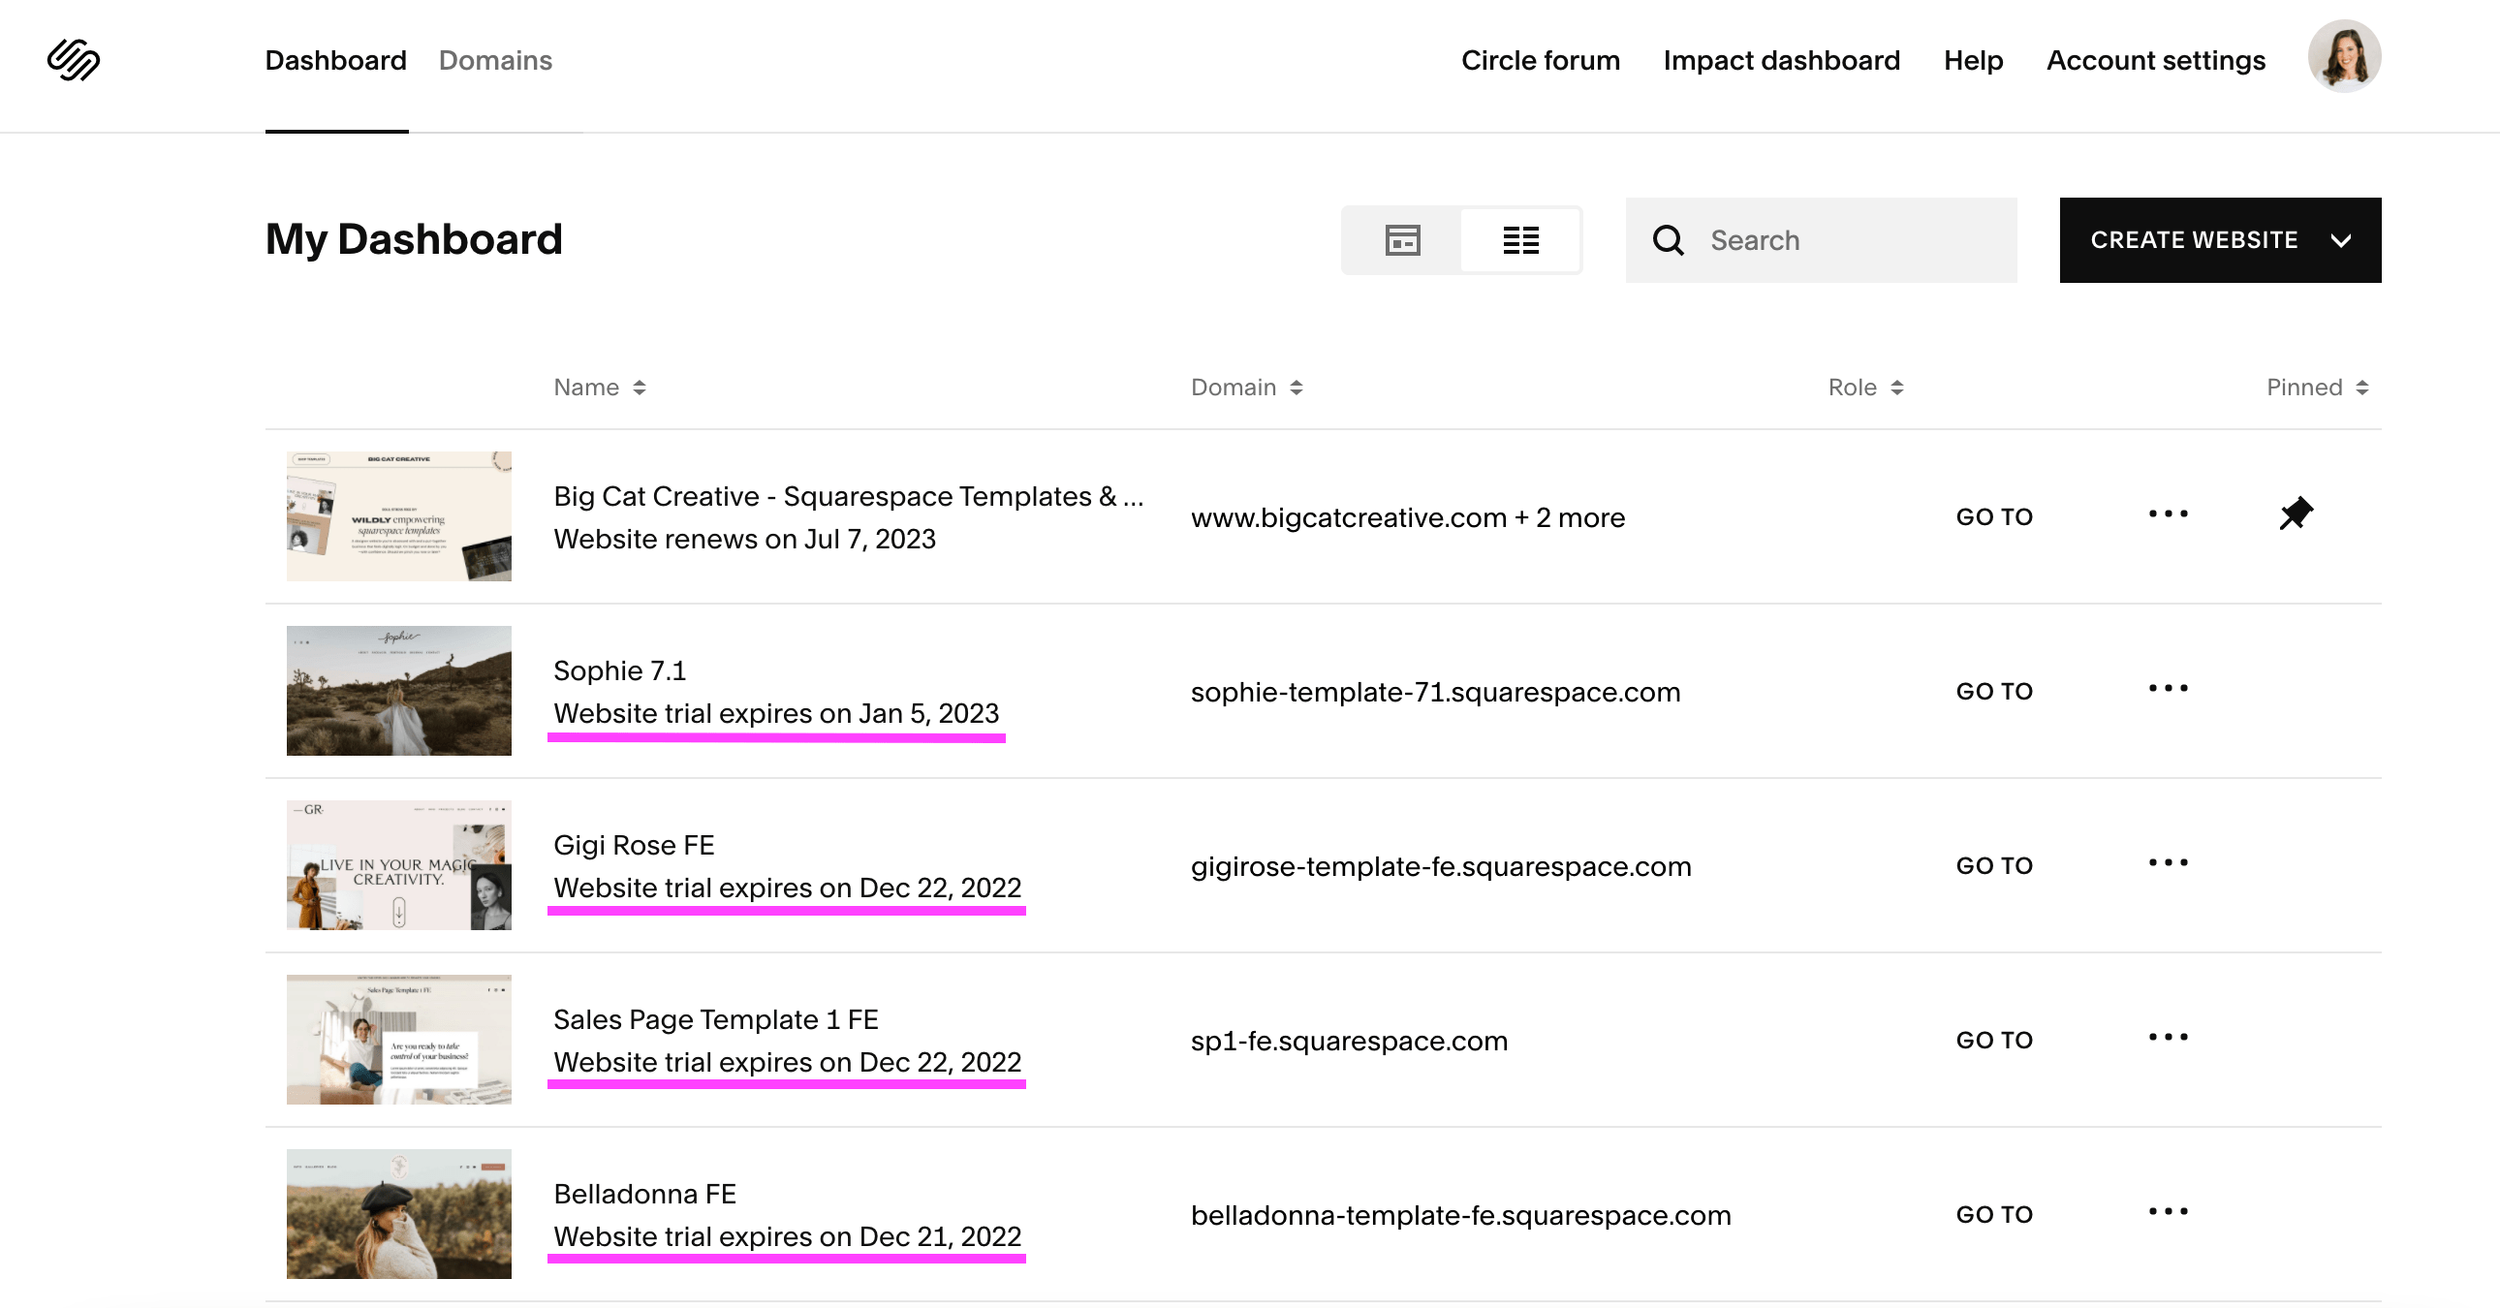
Task: Open Help from the top navigation
Action: (x=1972, y=60)
